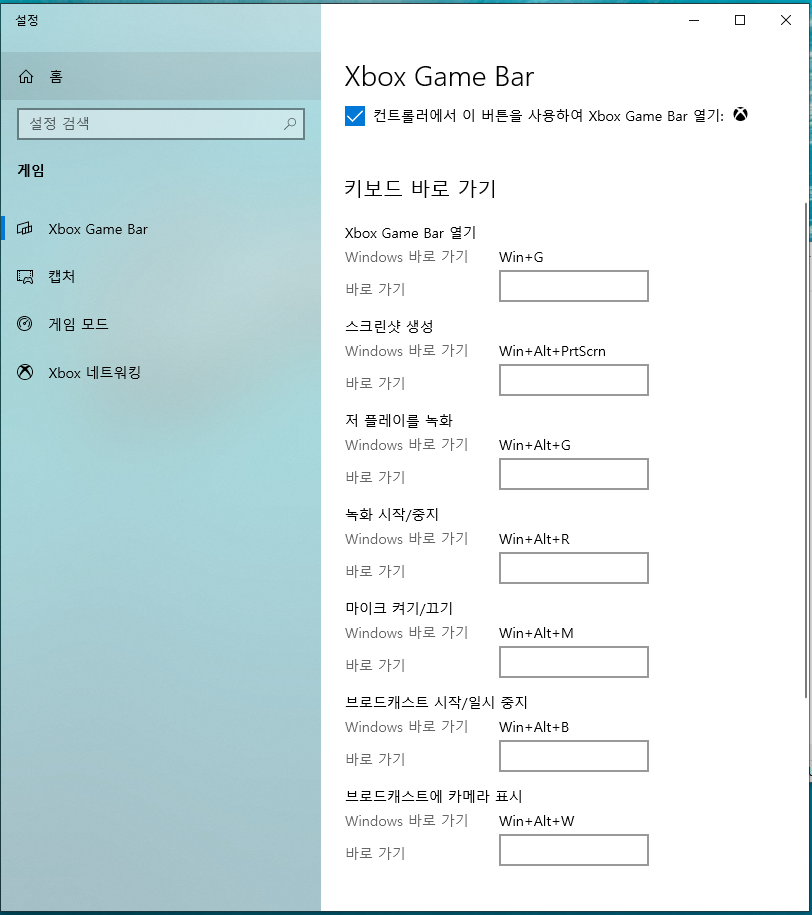Open 홈 settings page
The width and height of the screenshot is (812, 915).
[161, 76]
